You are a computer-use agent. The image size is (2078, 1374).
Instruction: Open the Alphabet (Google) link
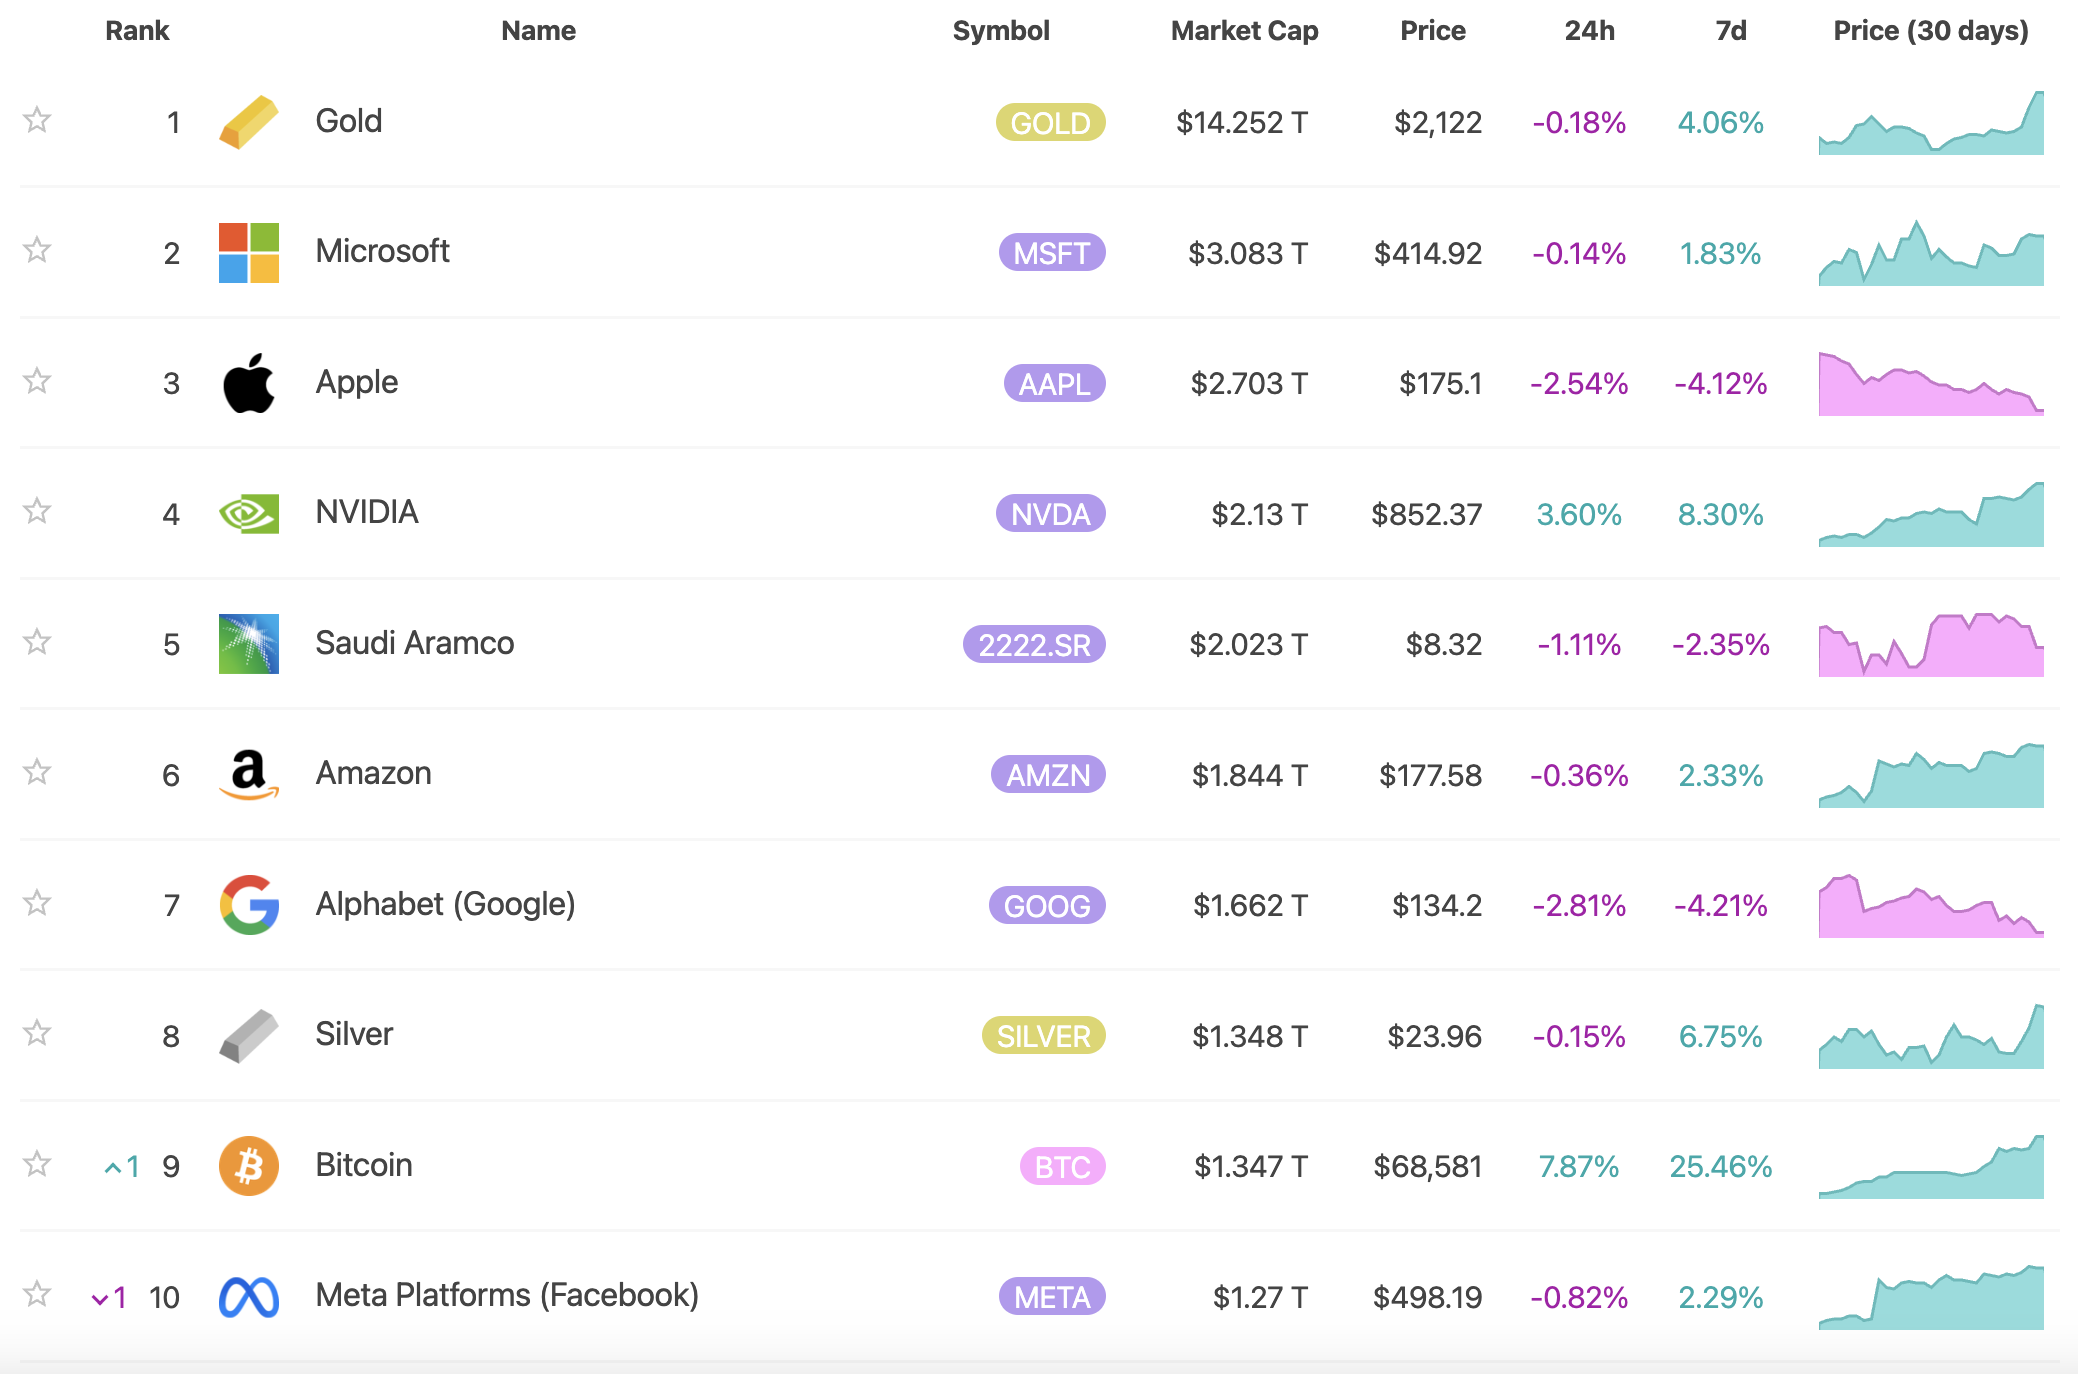[445, 904]
